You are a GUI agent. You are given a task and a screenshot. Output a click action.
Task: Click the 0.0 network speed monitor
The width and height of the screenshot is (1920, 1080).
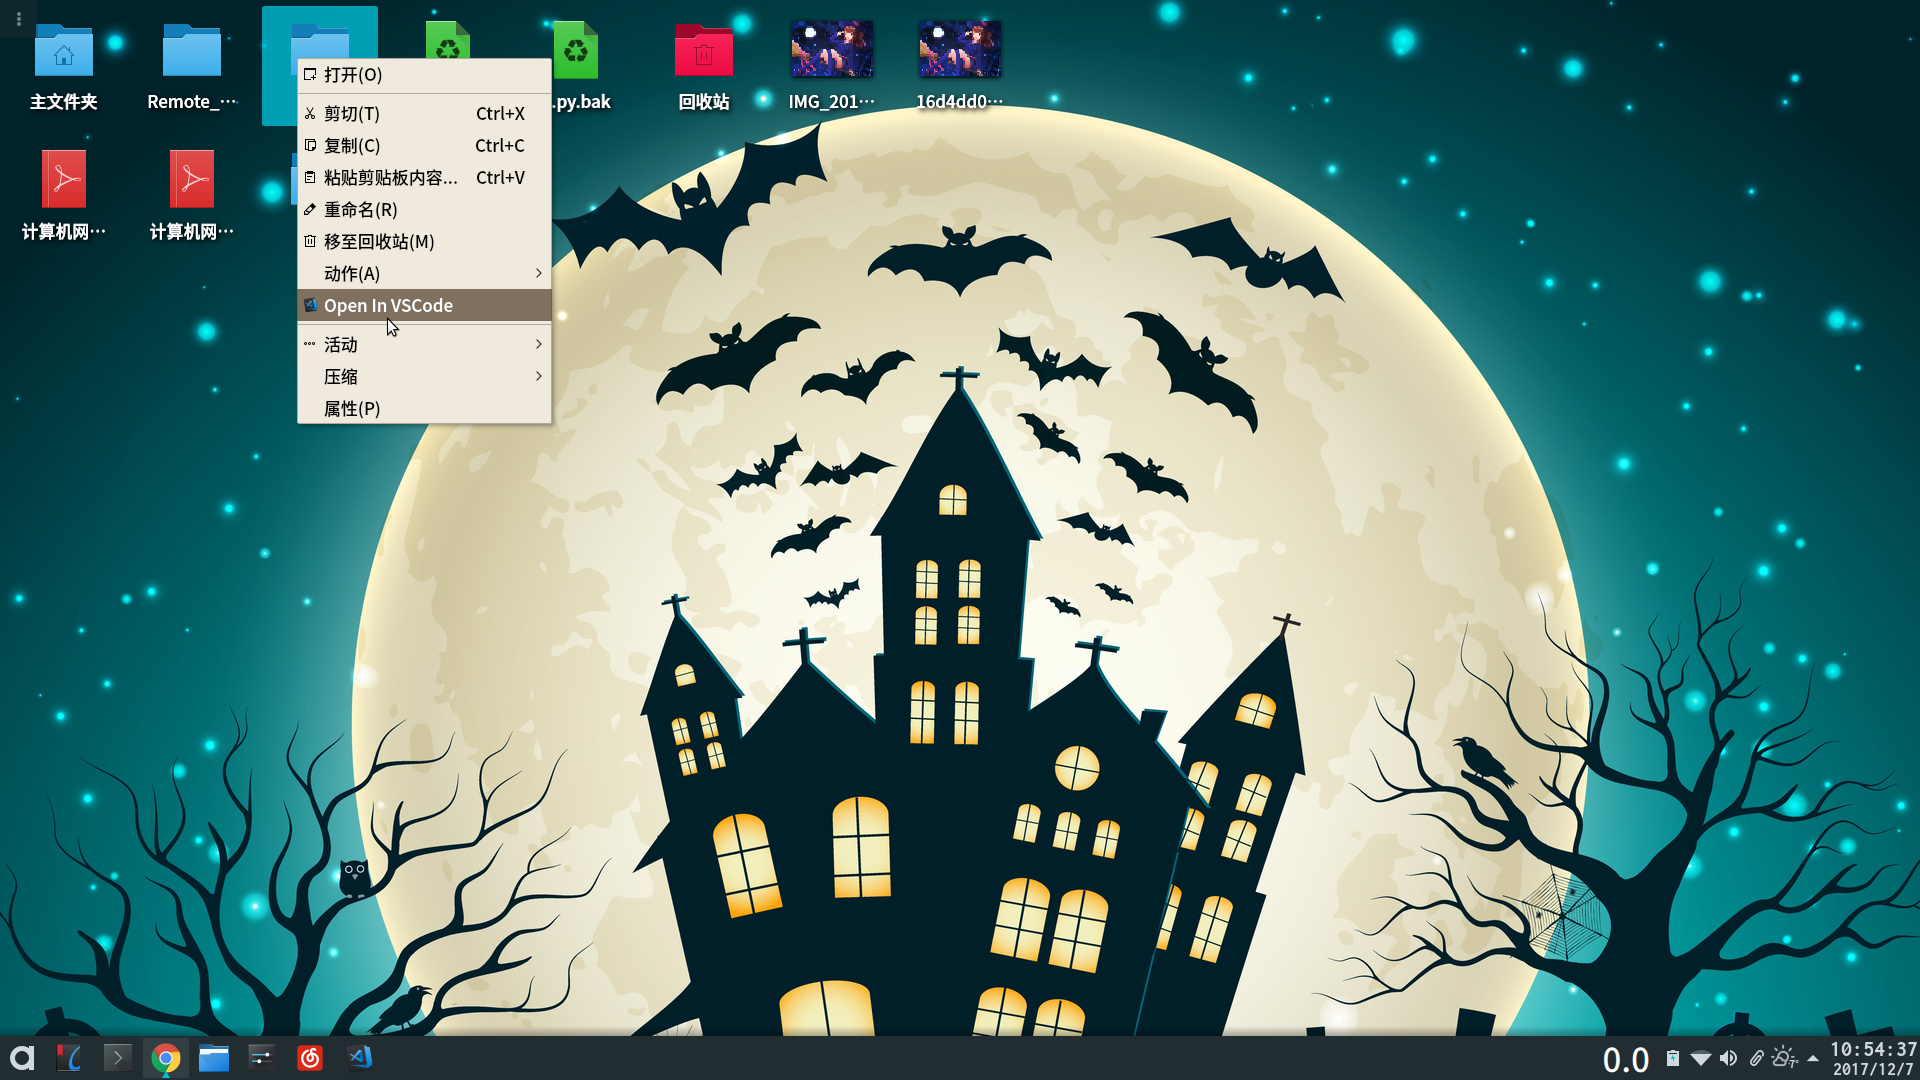pos(1626,1060)
